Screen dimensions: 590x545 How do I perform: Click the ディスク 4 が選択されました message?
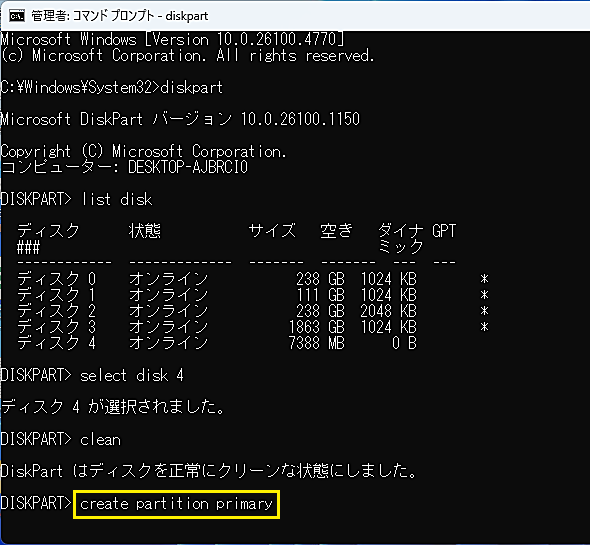point(113,407)
